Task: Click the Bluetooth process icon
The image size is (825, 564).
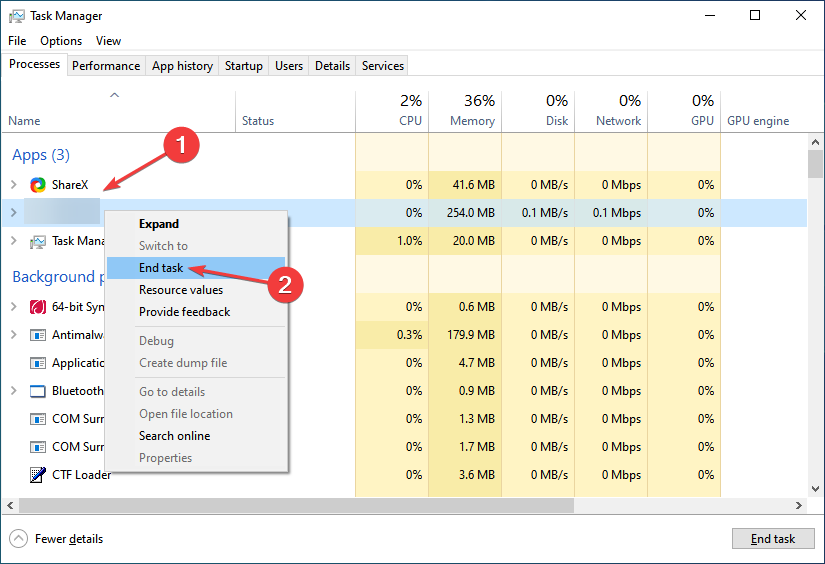Action: 37,391
